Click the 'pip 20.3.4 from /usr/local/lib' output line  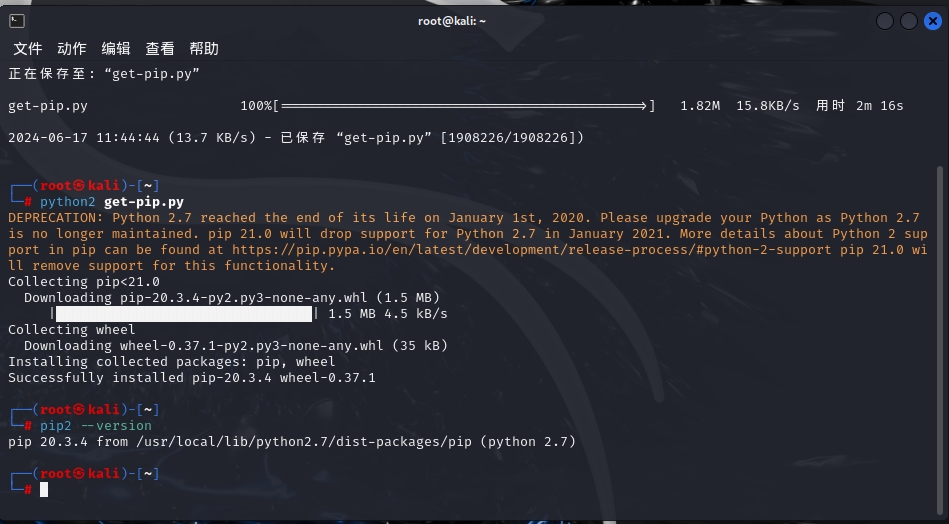tap(292, 442)
